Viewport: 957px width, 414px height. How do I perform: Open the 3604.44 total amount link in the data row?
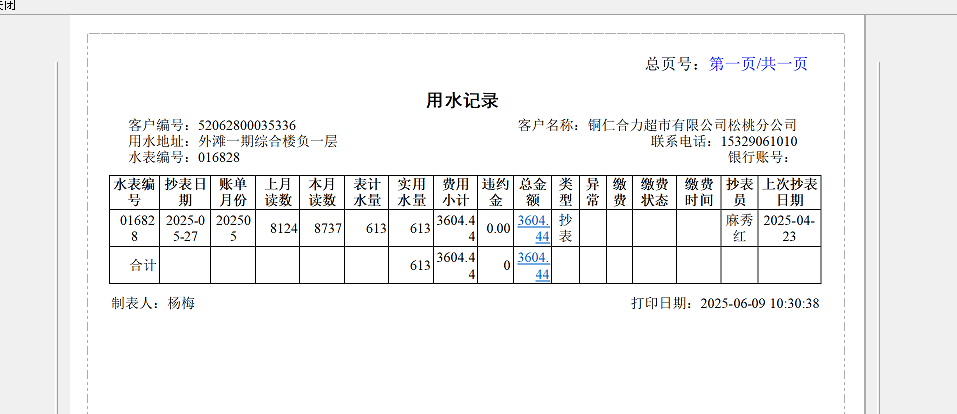[533, 227]
